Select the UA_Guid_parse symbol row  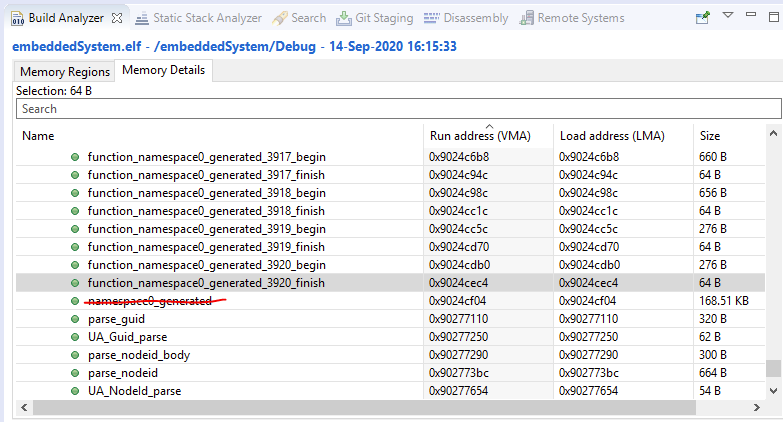[391, 337]
